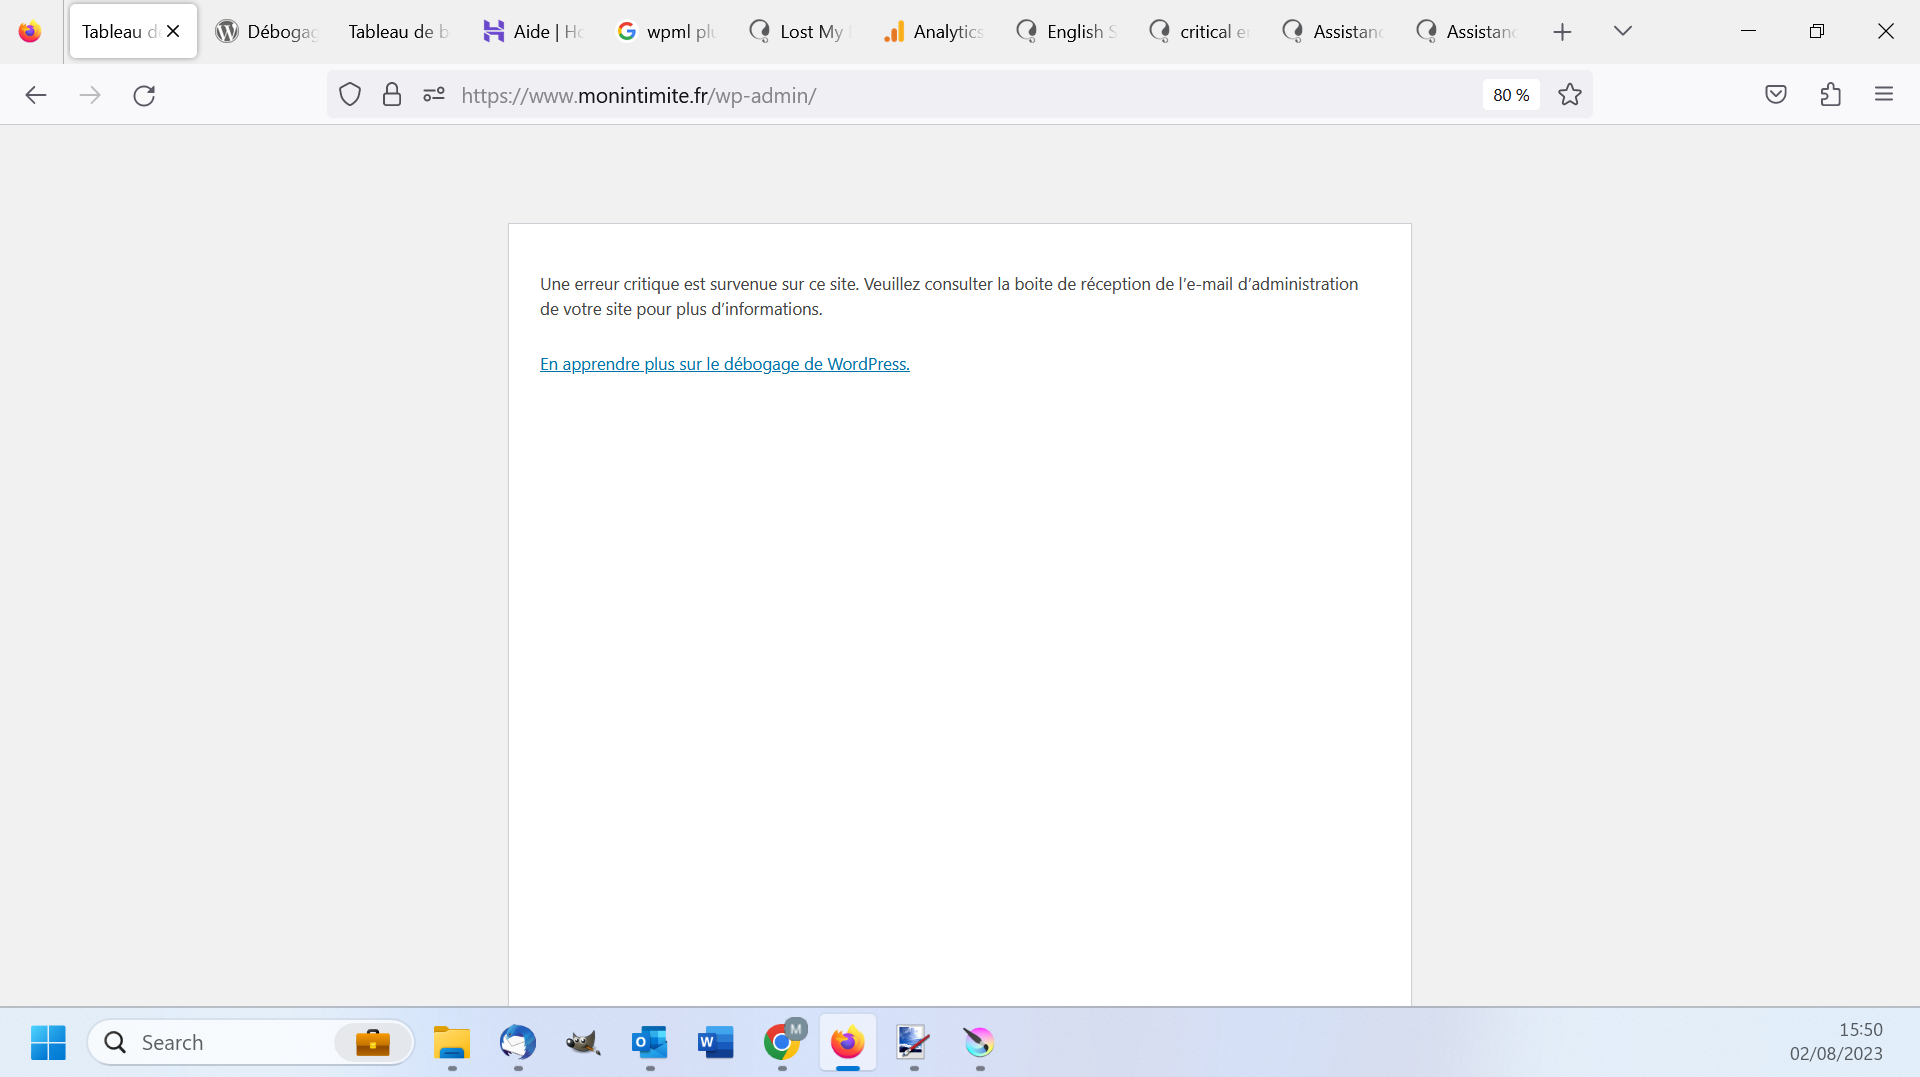Click the Firefox View icon
1920x1077 pixels.
(30, 31)
